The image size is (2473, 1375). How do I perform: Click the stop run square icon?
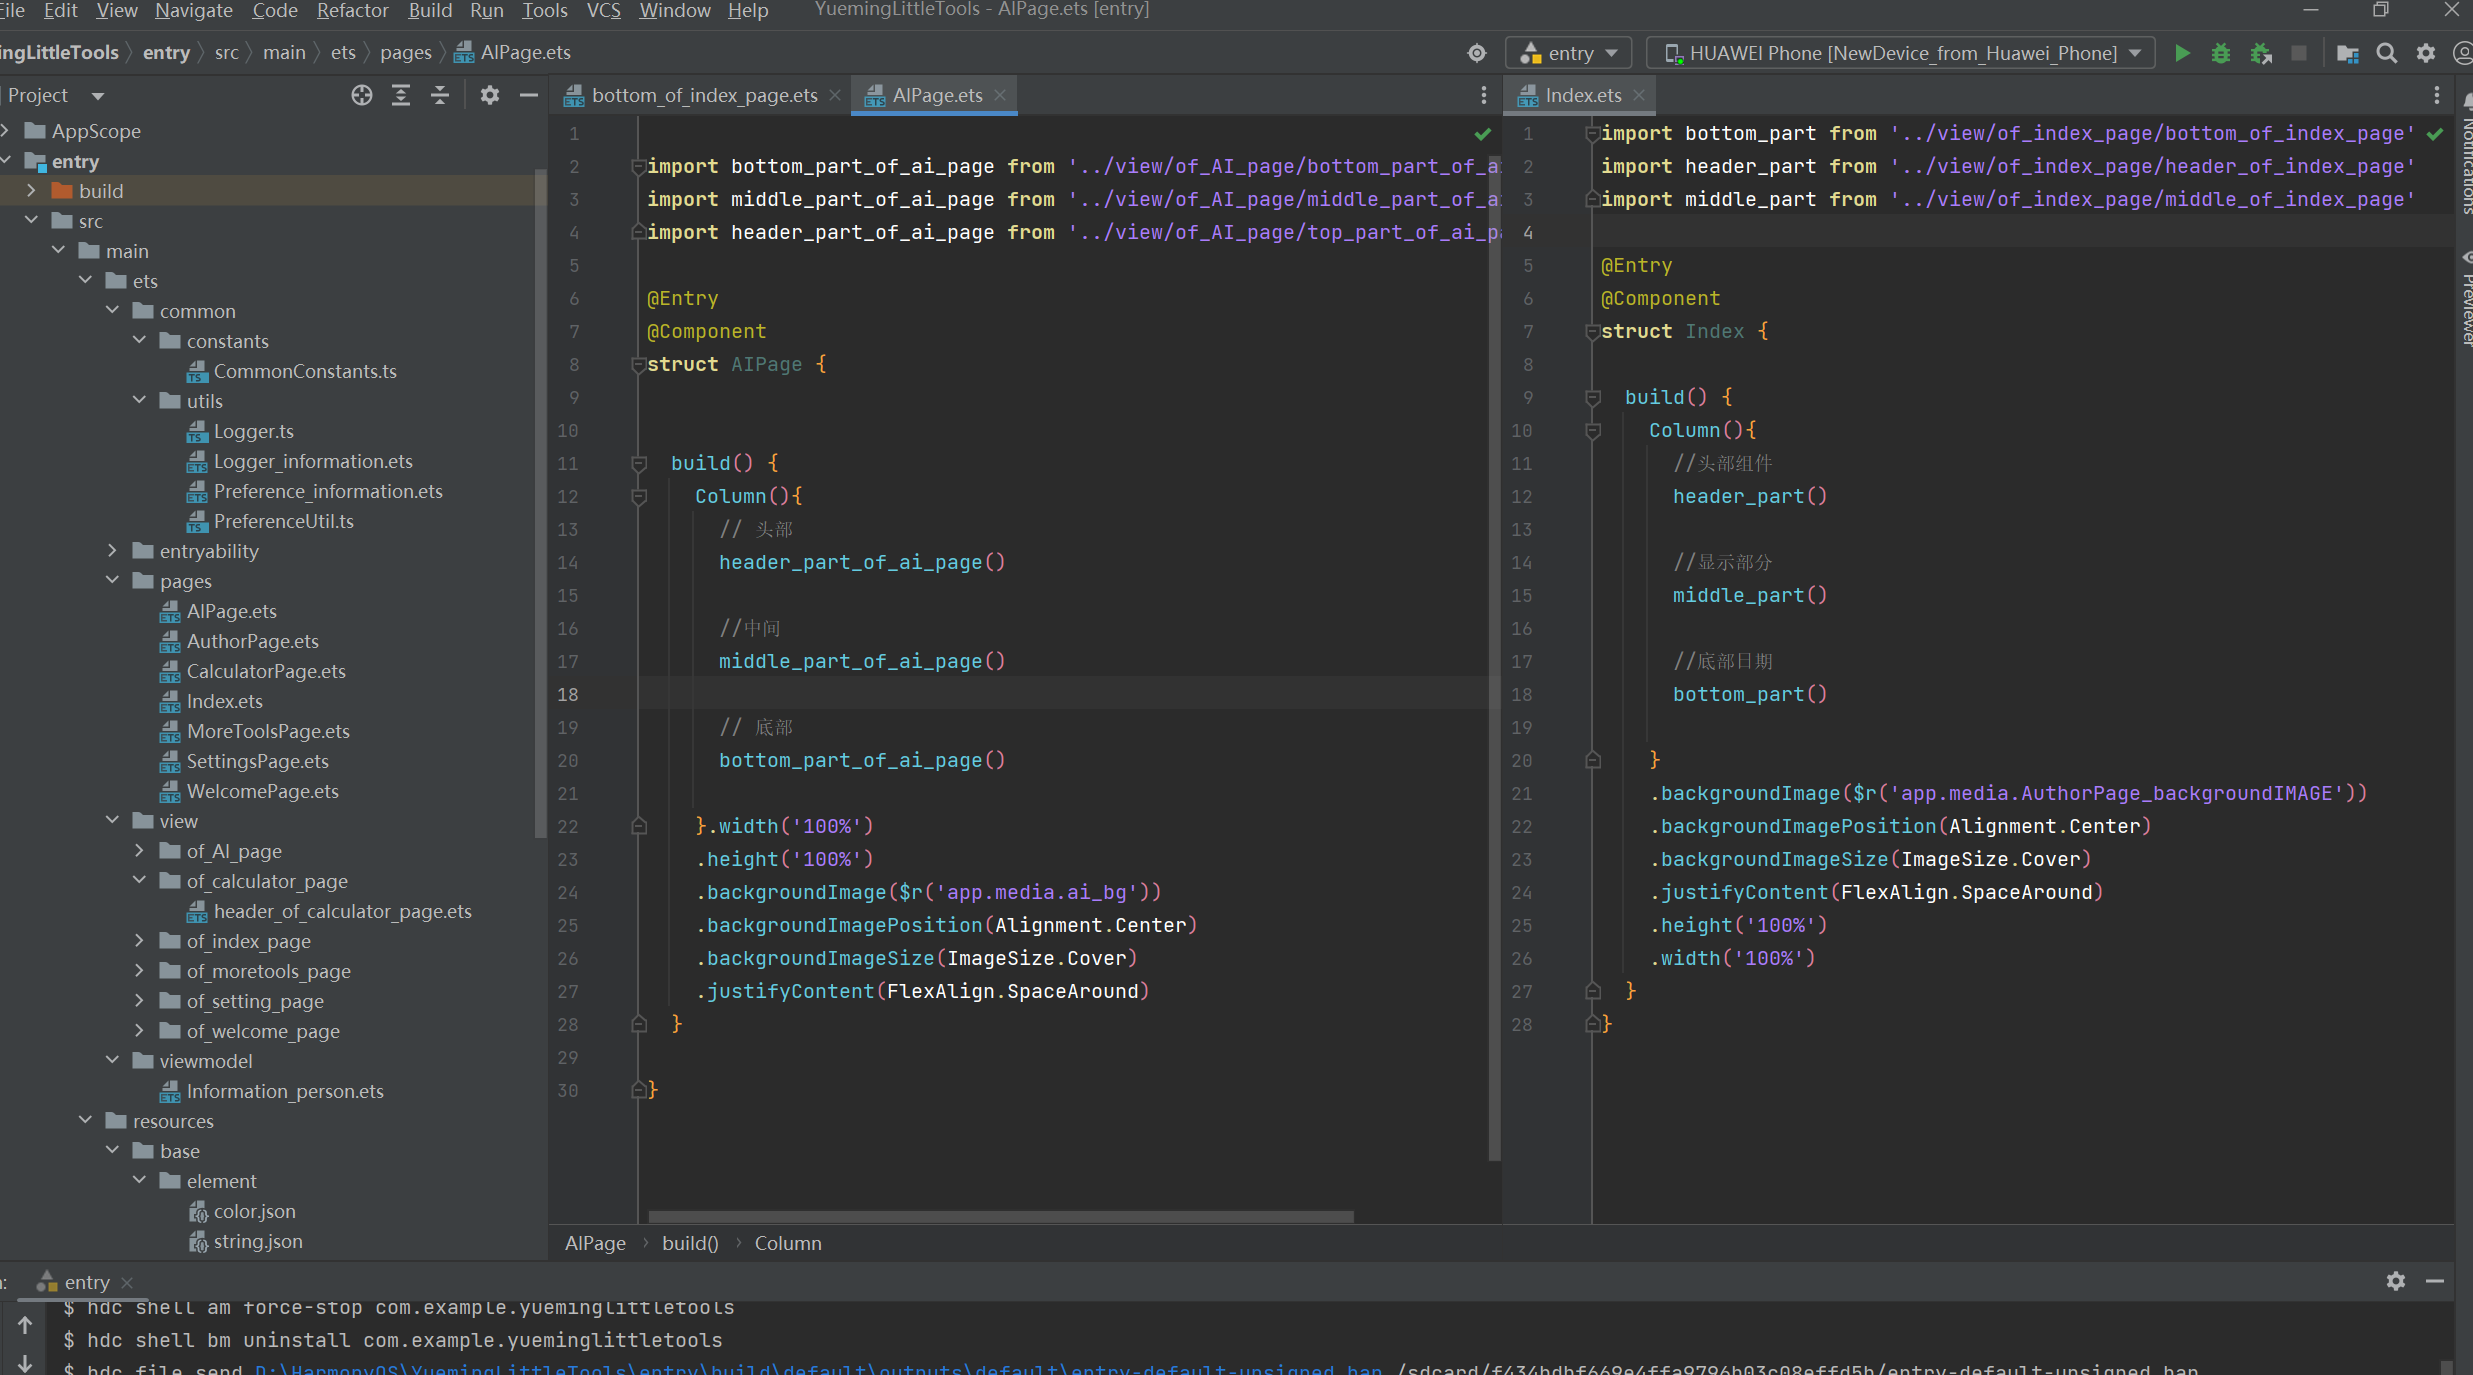pyautogui.click(x=2299, y=53)
